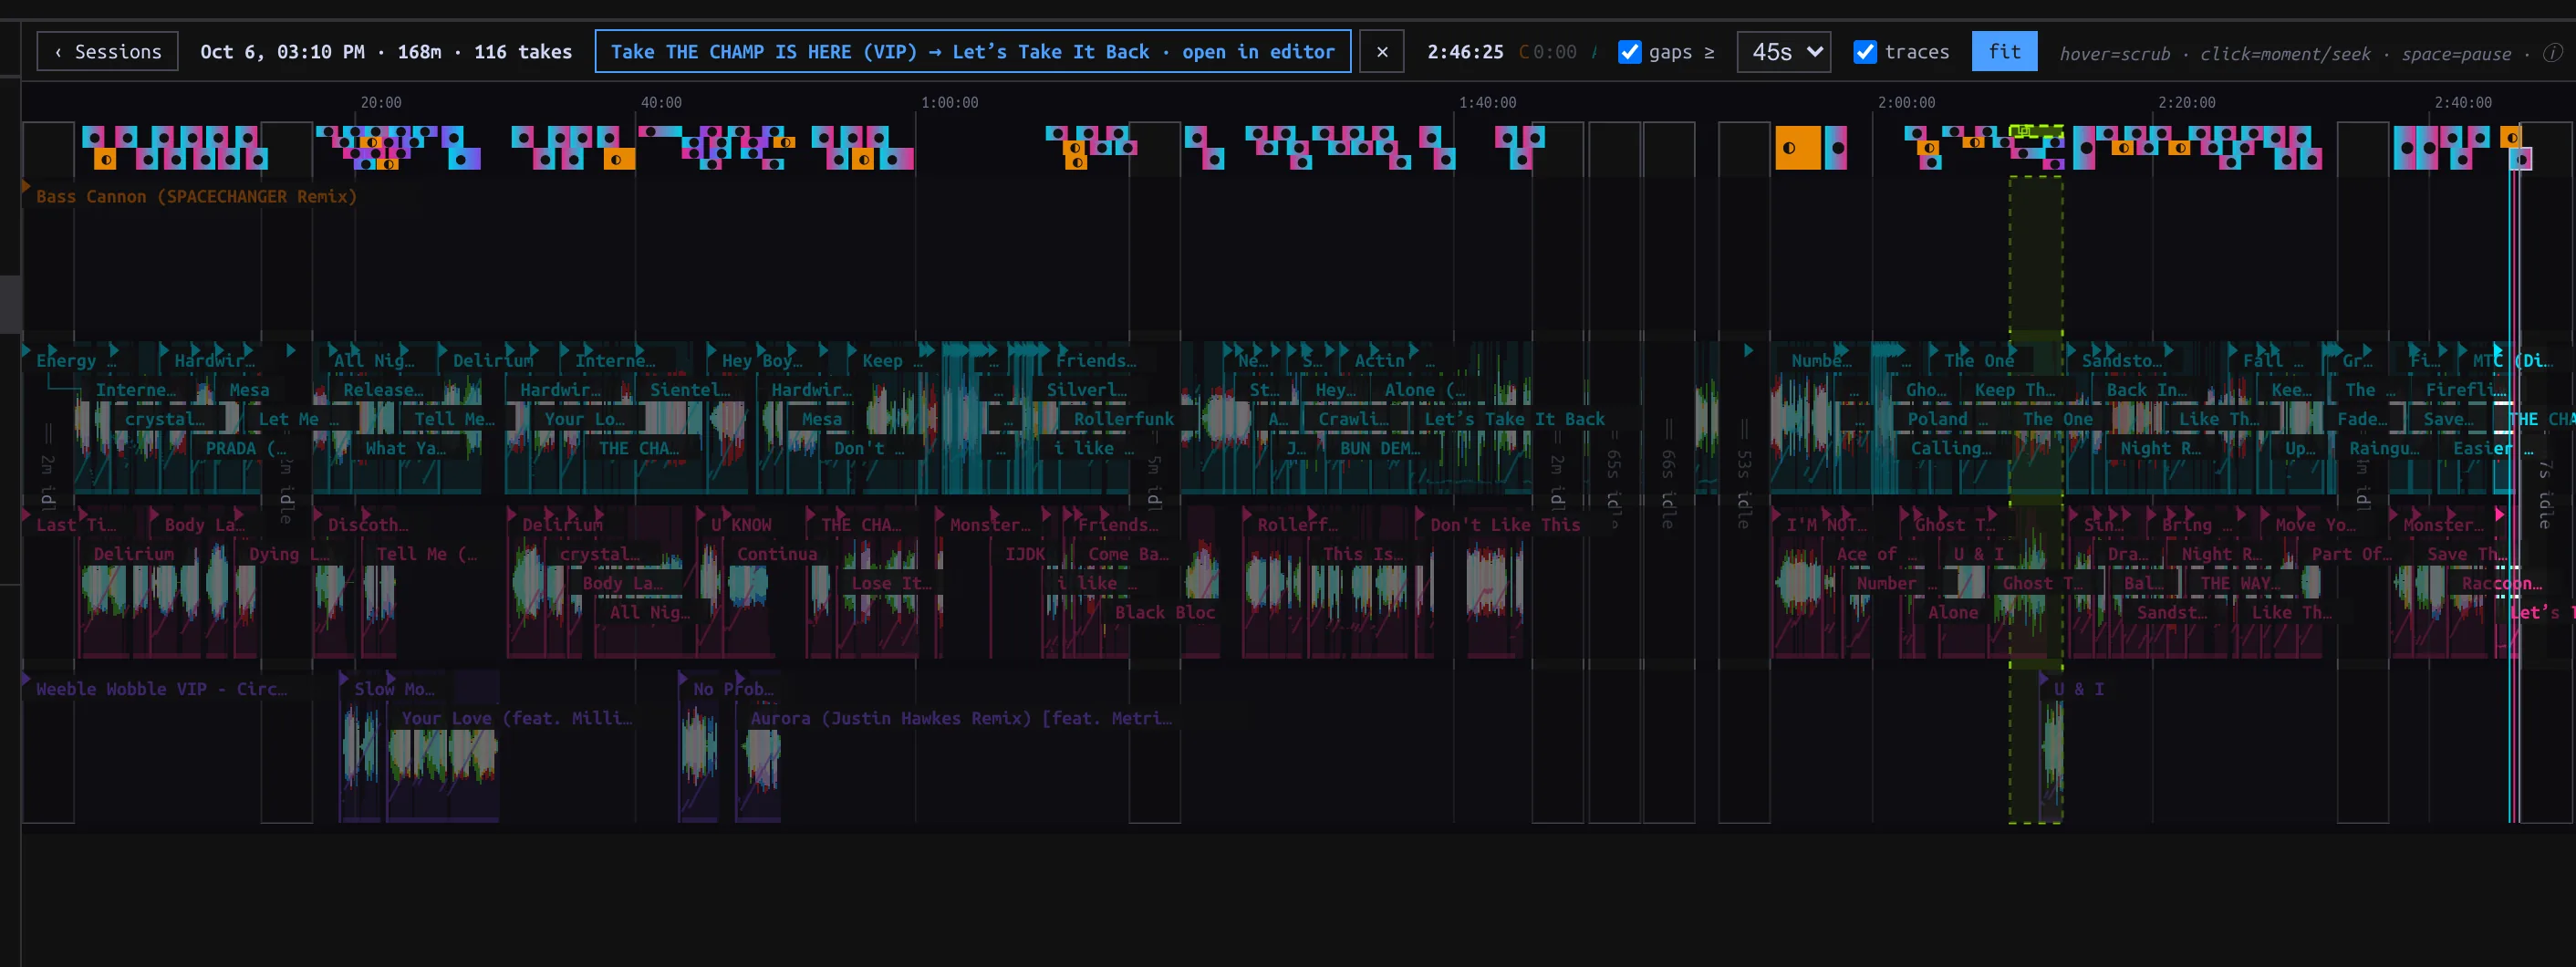Select the Continua track label
This screenshot has height=967, width=2576.
[777, 554]
